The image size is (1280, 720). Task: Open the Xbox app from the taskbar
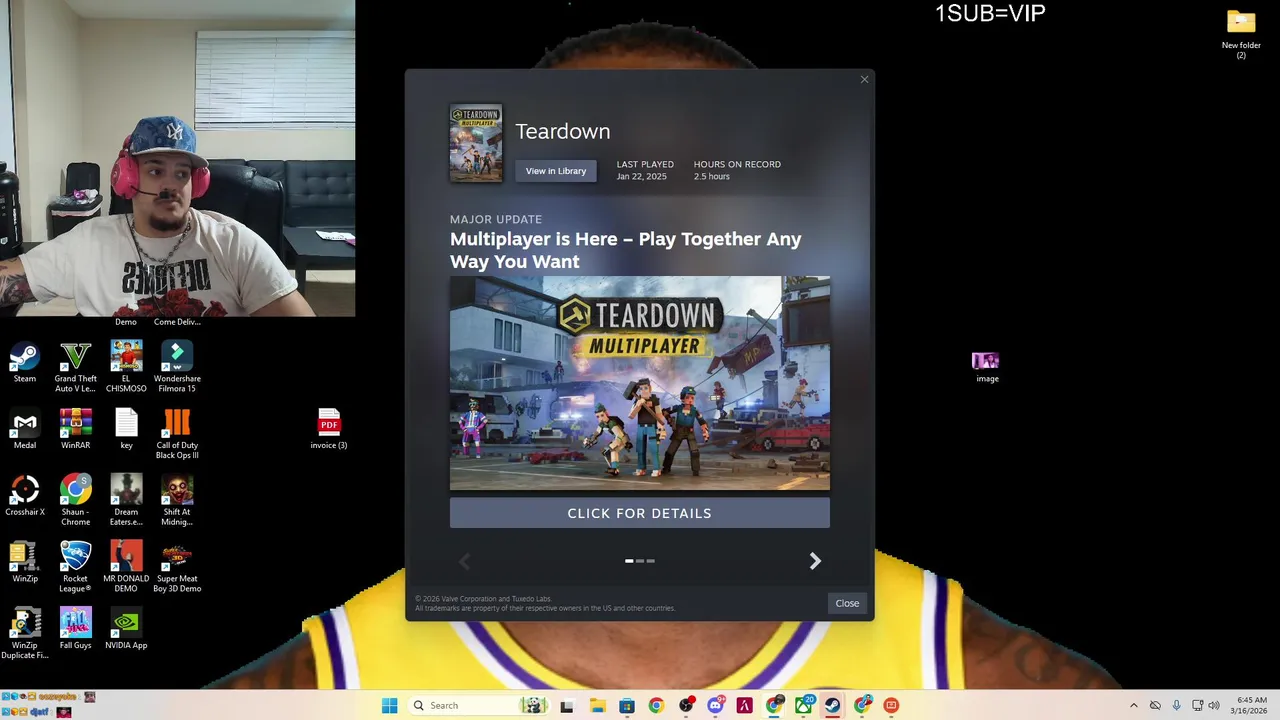[x=804, y=706]
